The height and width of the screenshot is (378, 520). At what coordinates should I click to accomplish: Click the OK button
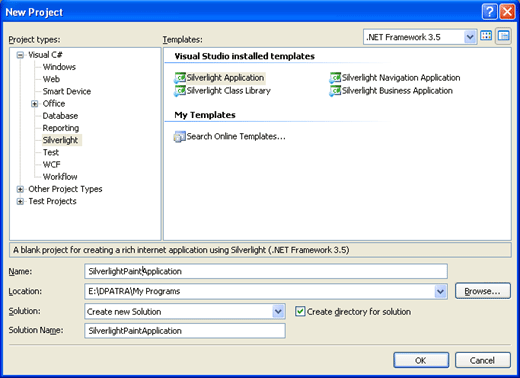[421, 360]
